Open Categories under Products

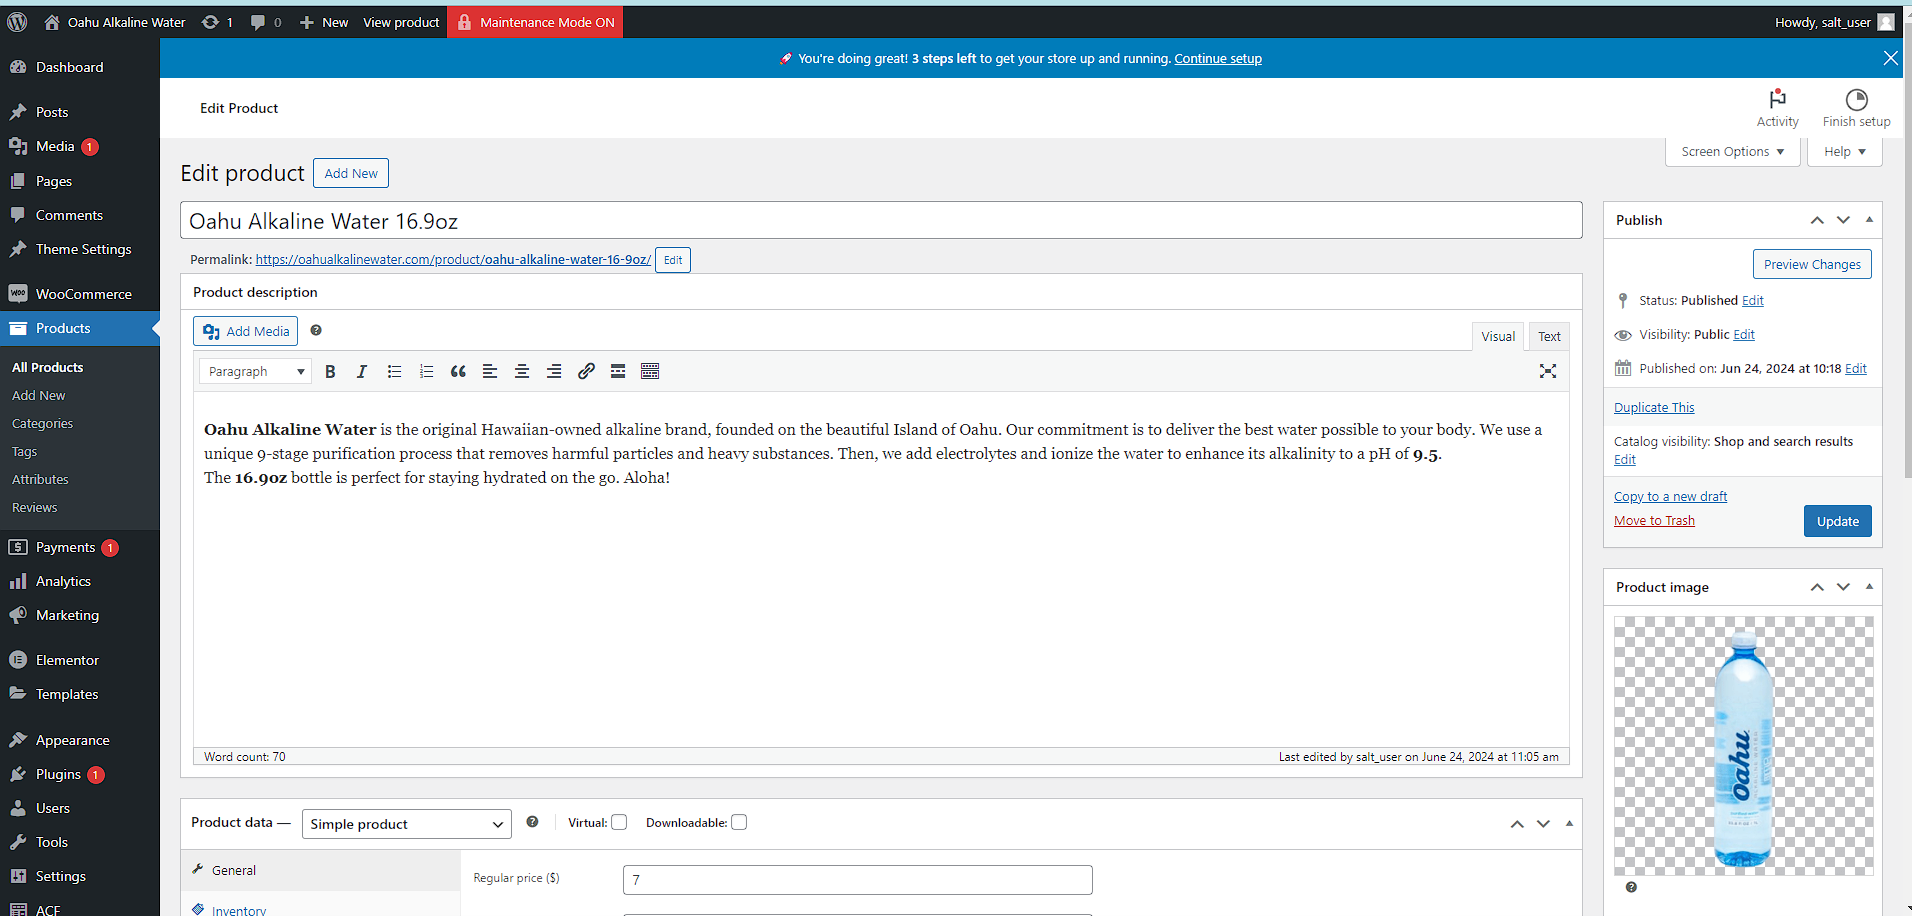(x=42, y=424)
